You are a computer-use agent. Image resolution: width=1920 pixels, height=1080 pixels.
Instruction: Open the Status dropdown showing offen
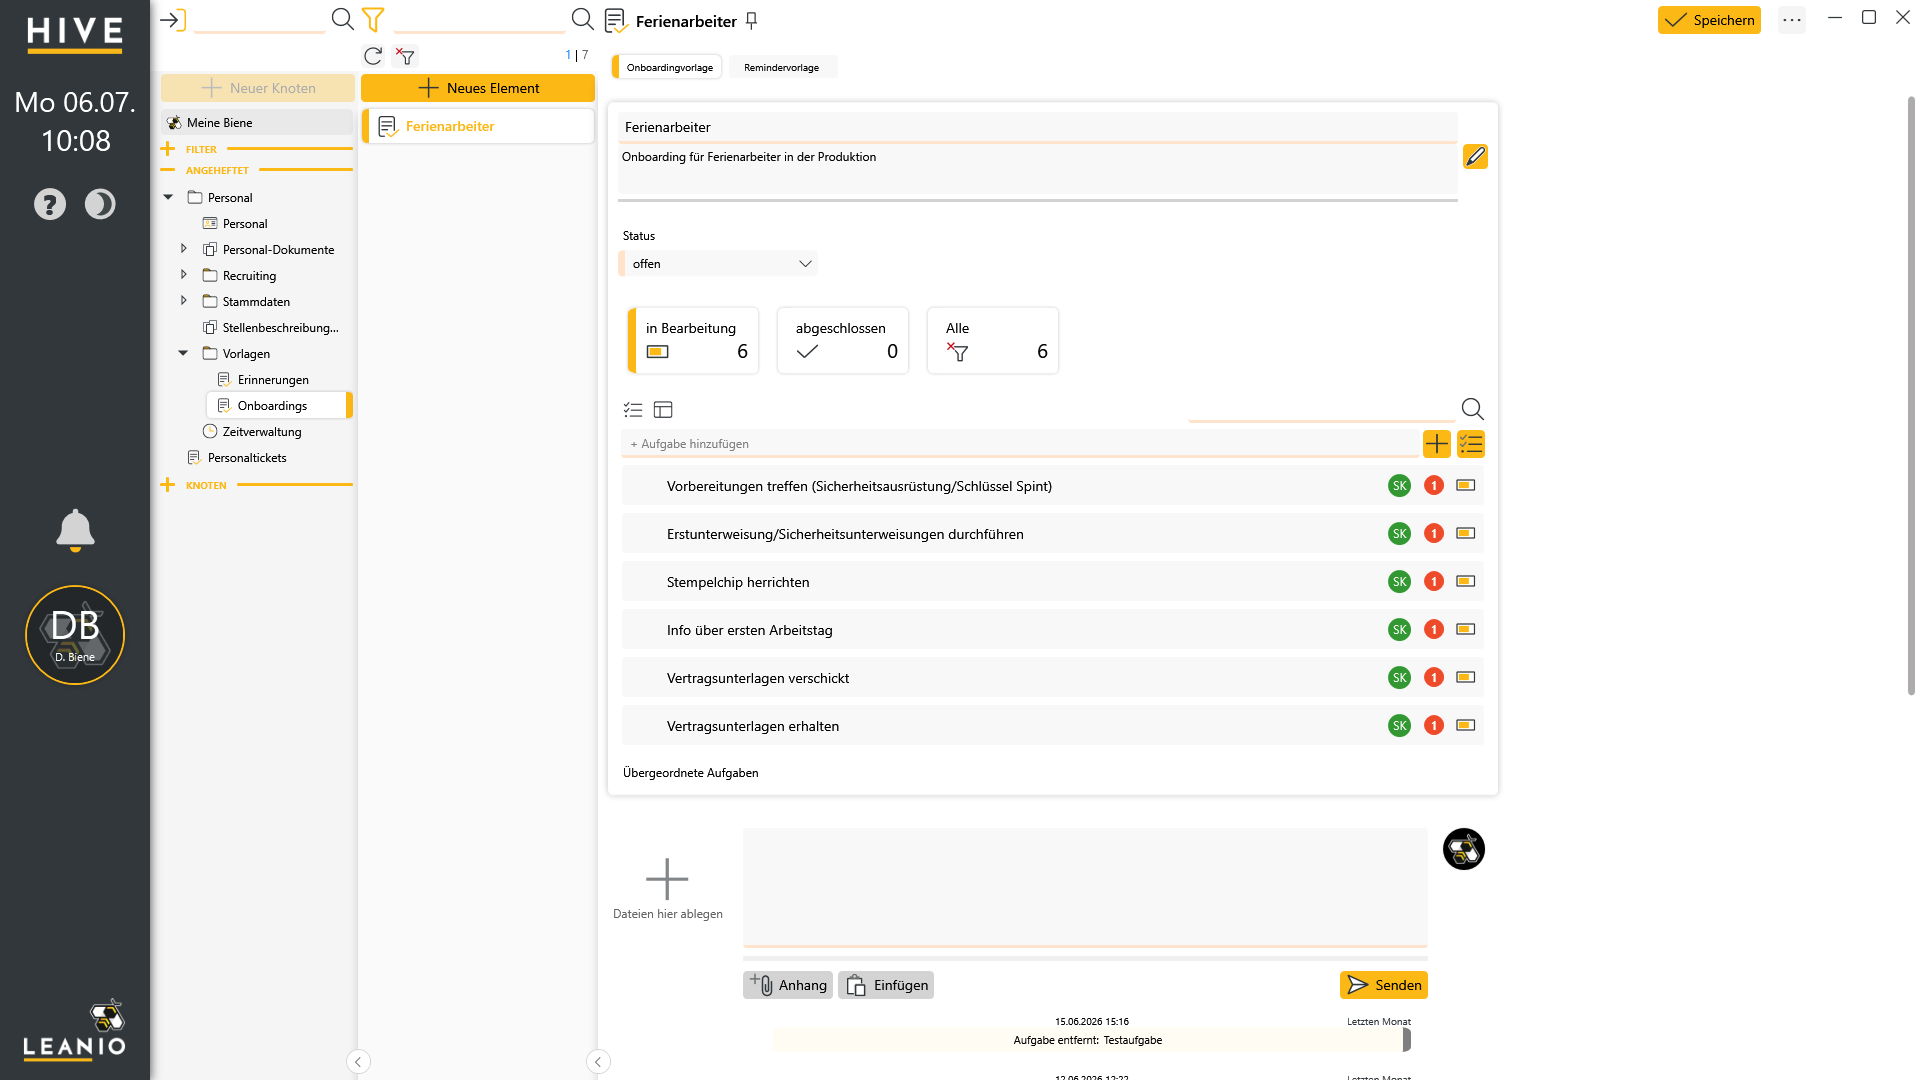[x=719, y=264]
